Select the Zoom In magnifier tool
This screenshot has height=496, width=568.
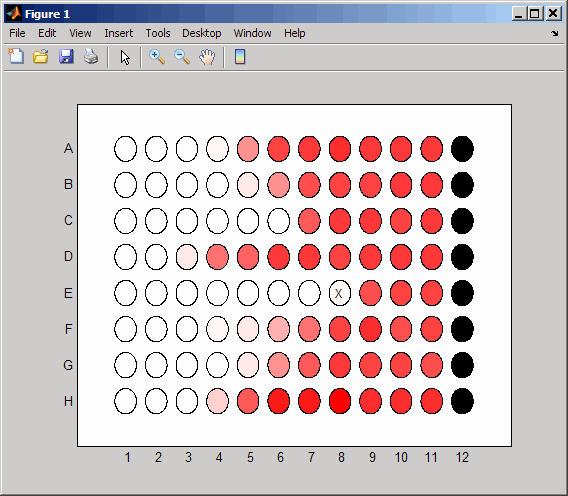click(157, 57)
